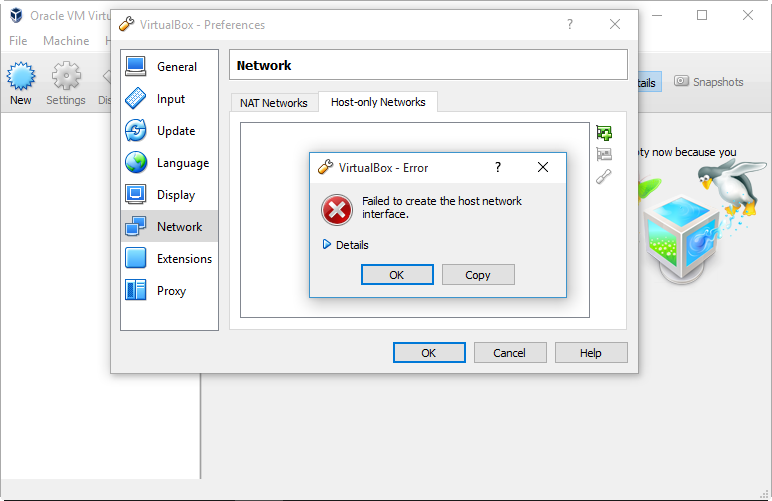Click the Extensions blue square icon
The height and width of the screenshot is (501, 772).
click(135, 258)
